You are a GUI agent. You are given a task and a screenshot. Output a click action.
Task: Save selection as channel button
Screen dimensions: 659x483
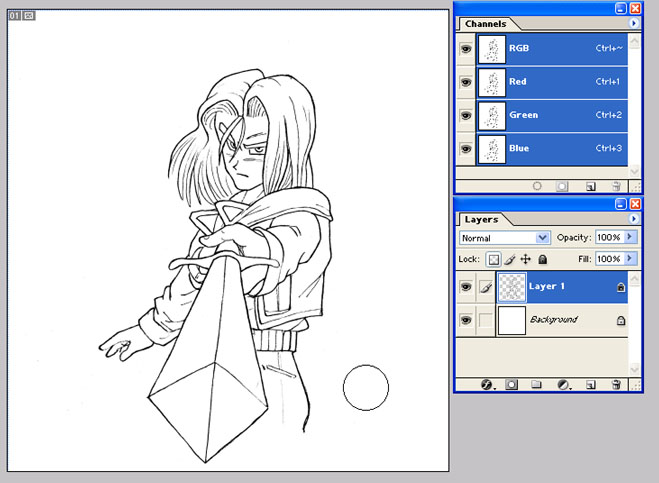click(x=563, y=186)
